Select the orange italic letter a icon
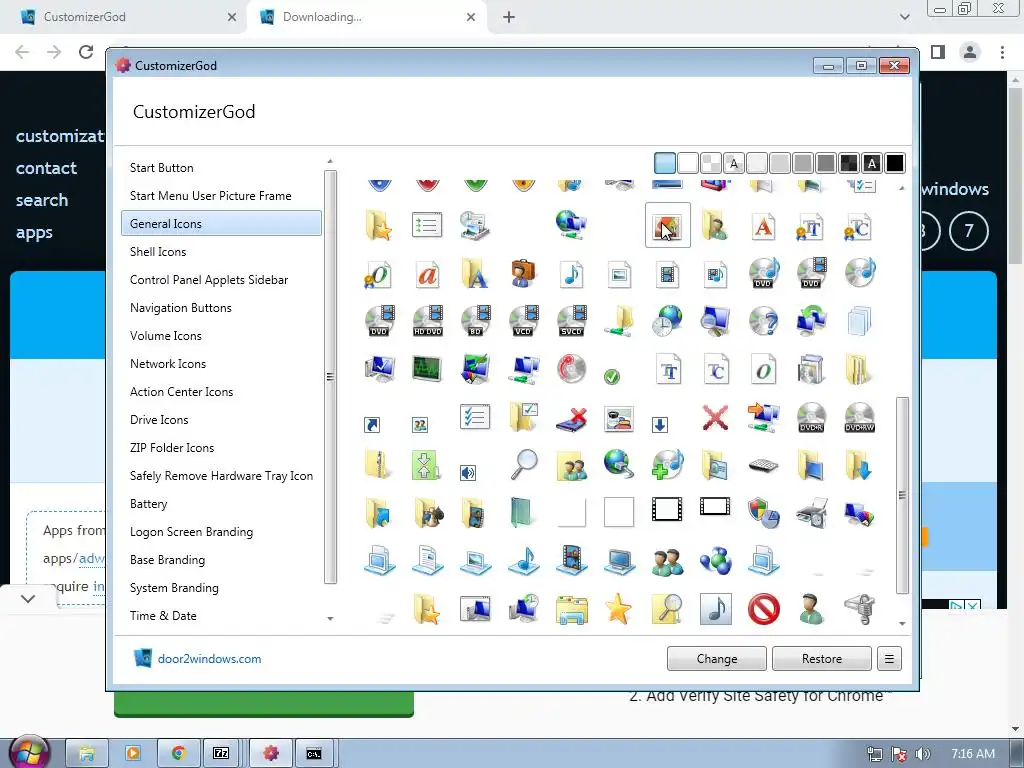Image resolution: width=1024 pixels, height=768 pixels. click(428, 274)
